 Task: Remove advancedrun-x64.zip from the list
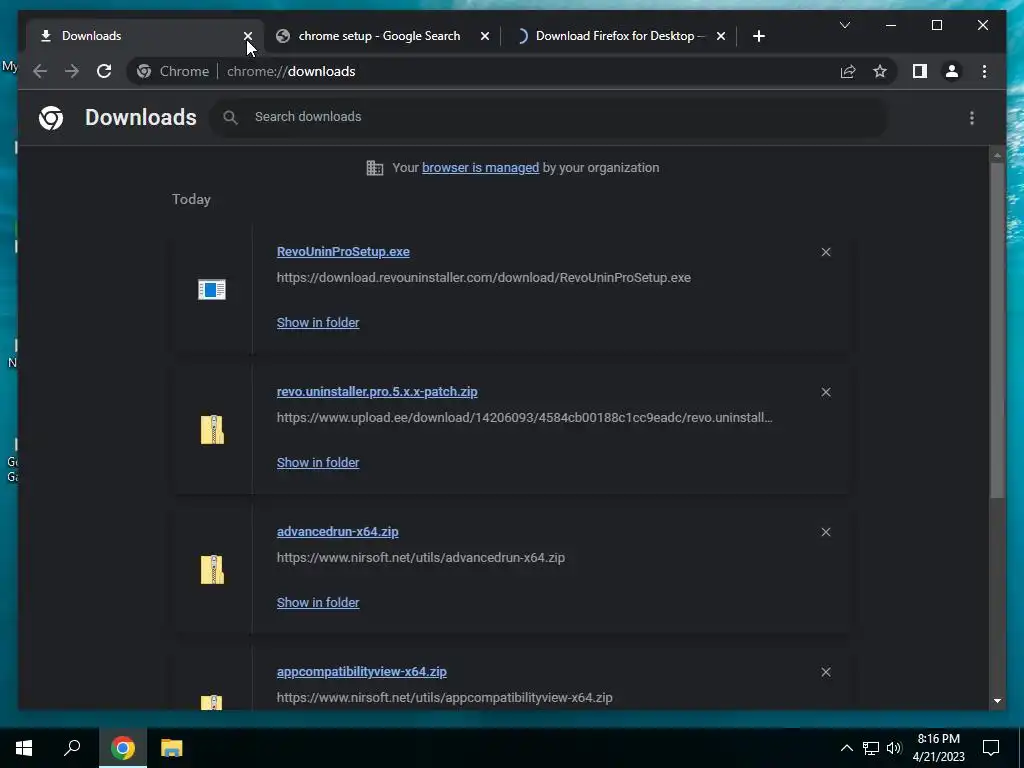[826, 532]
